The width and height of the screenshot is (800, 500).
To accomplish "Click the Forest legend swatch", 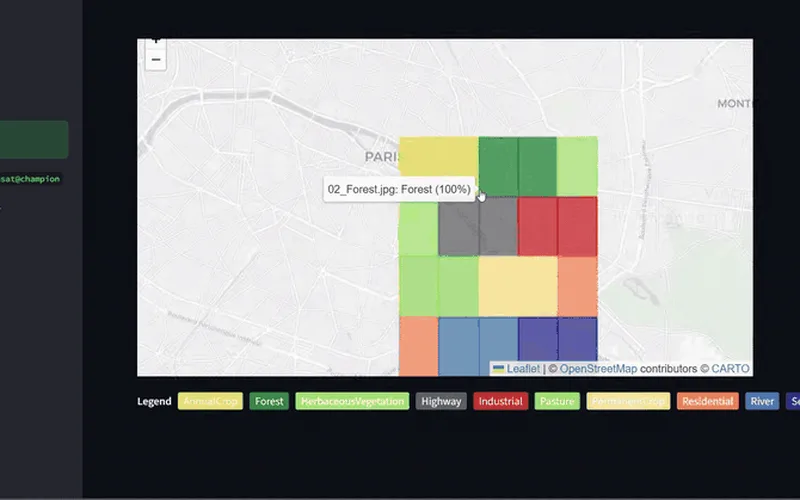I will (269, 401).
